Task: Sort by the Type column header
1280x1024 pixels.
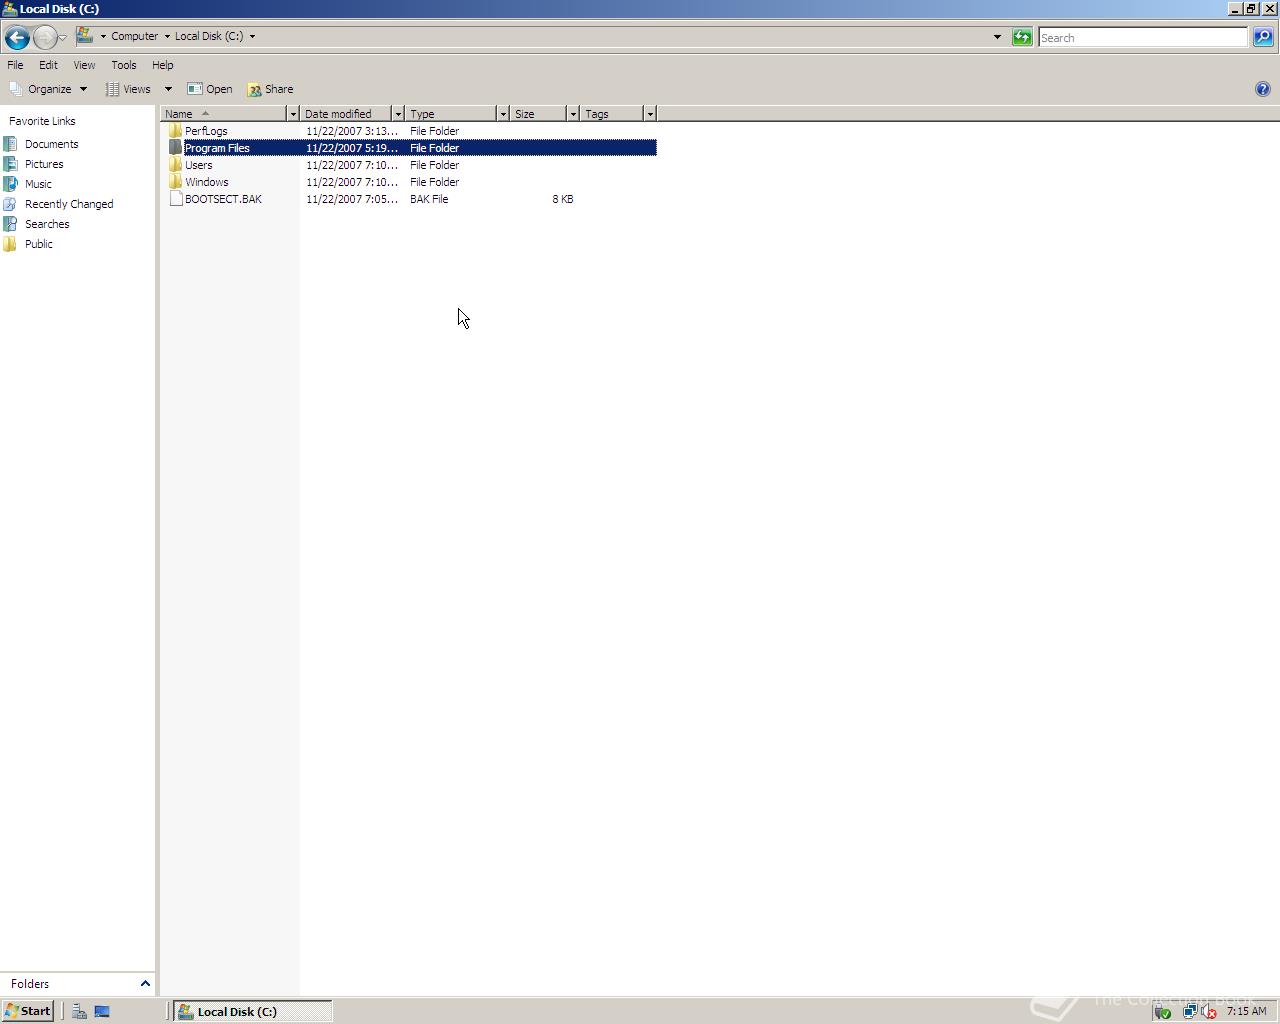Action: pos(451,114)
